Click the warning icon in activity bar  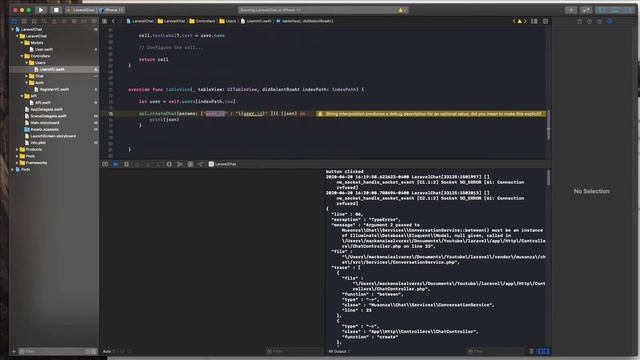click(401, 10)
